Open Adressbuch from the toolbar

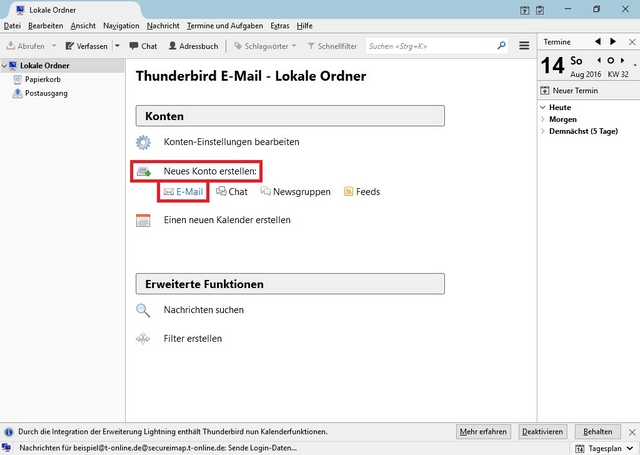[193, 46]
